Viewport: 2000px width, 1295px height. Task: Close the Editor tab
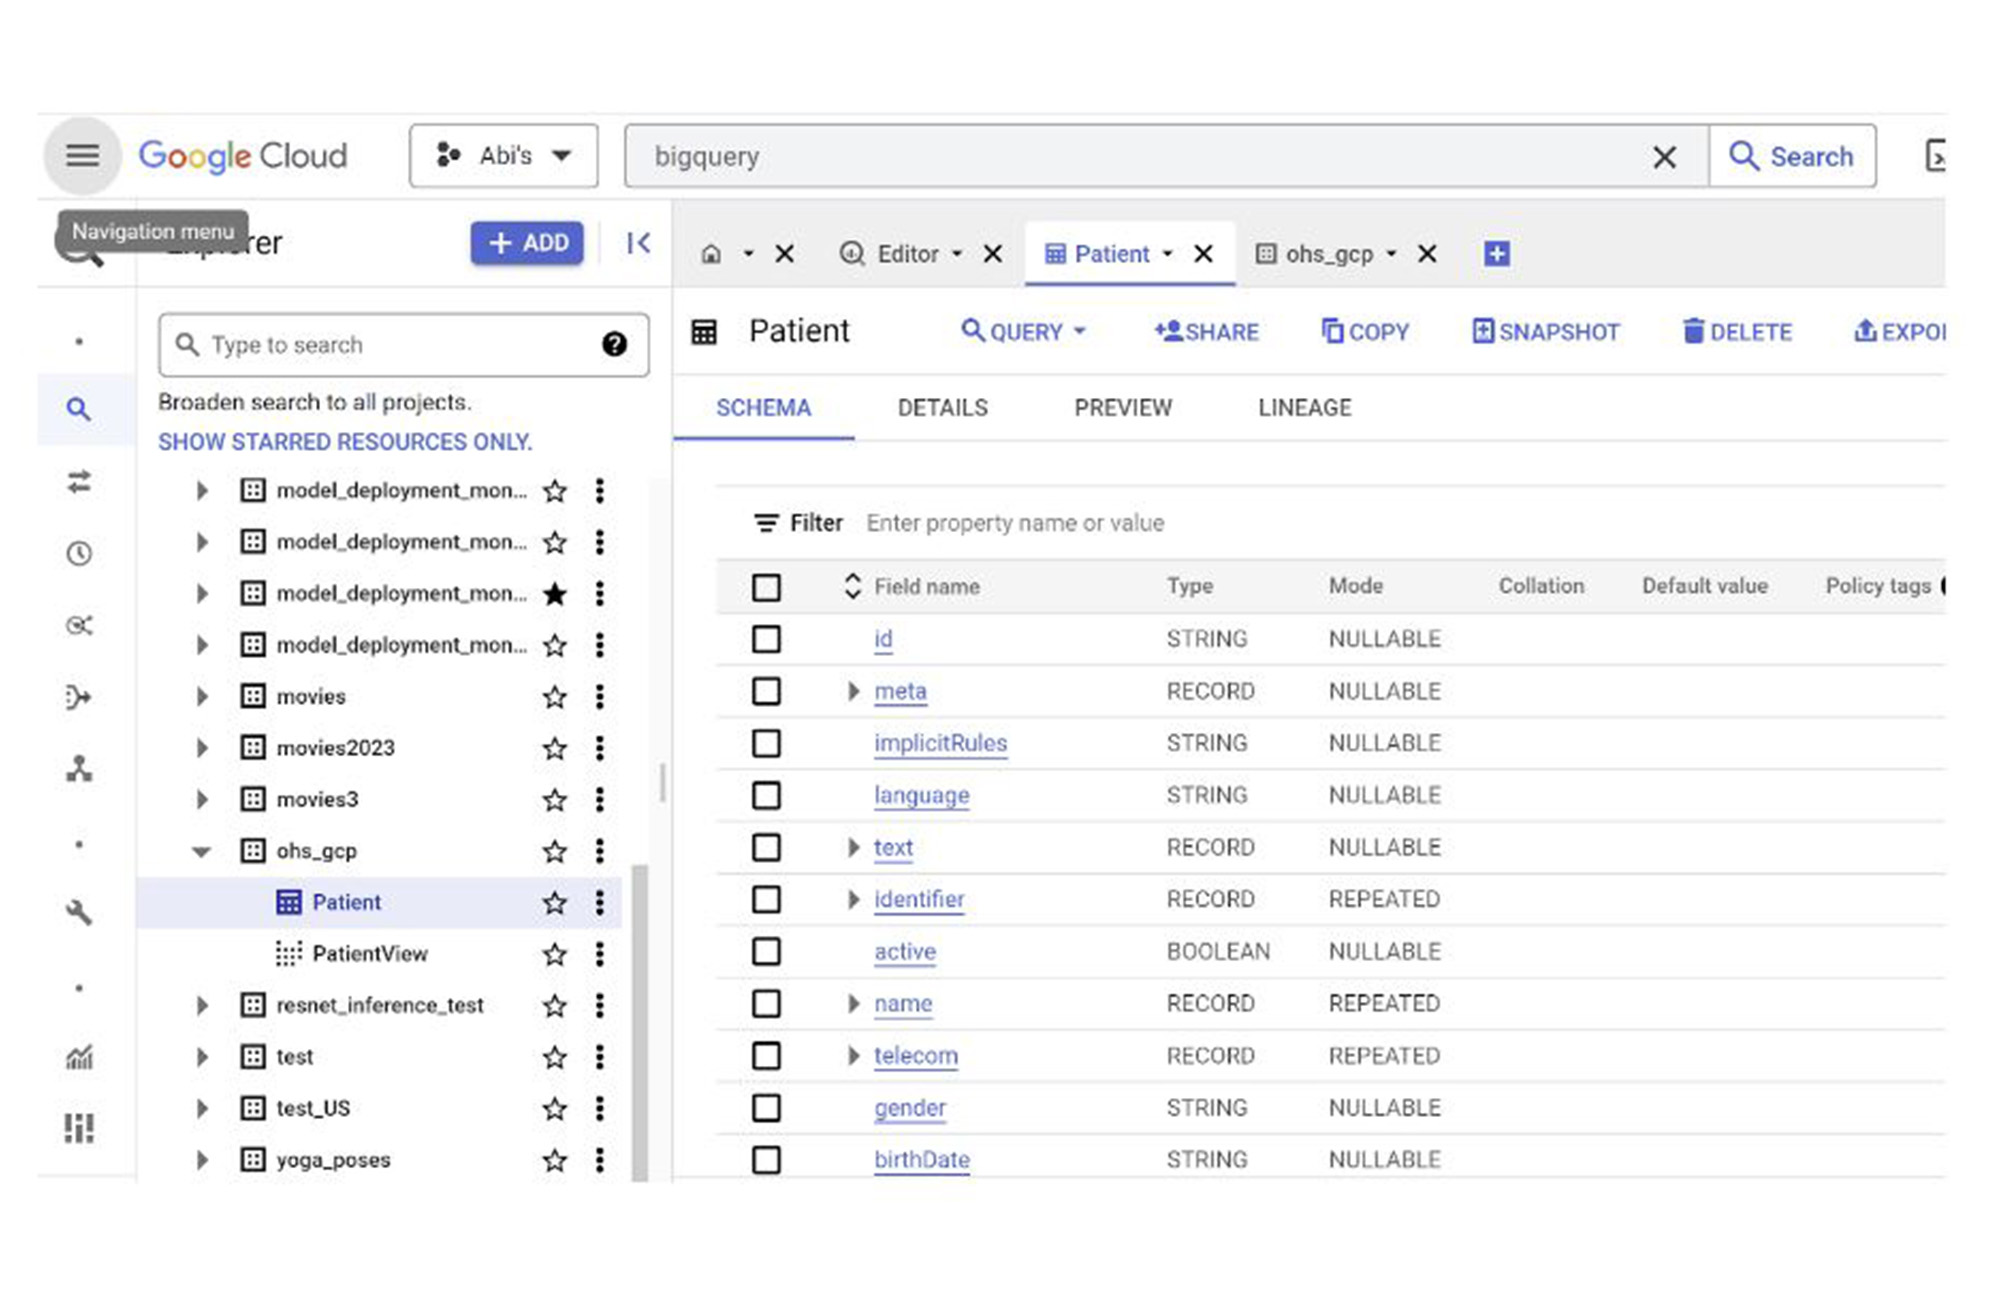click(x=992, y=254)
